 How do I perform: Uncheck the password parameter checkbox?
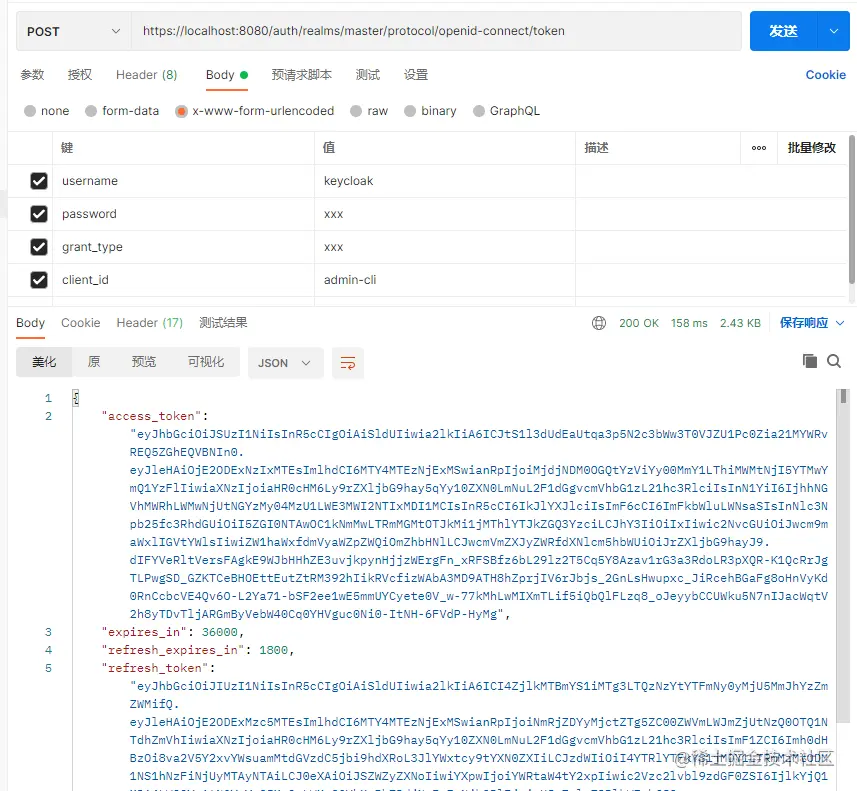(39, 214)
